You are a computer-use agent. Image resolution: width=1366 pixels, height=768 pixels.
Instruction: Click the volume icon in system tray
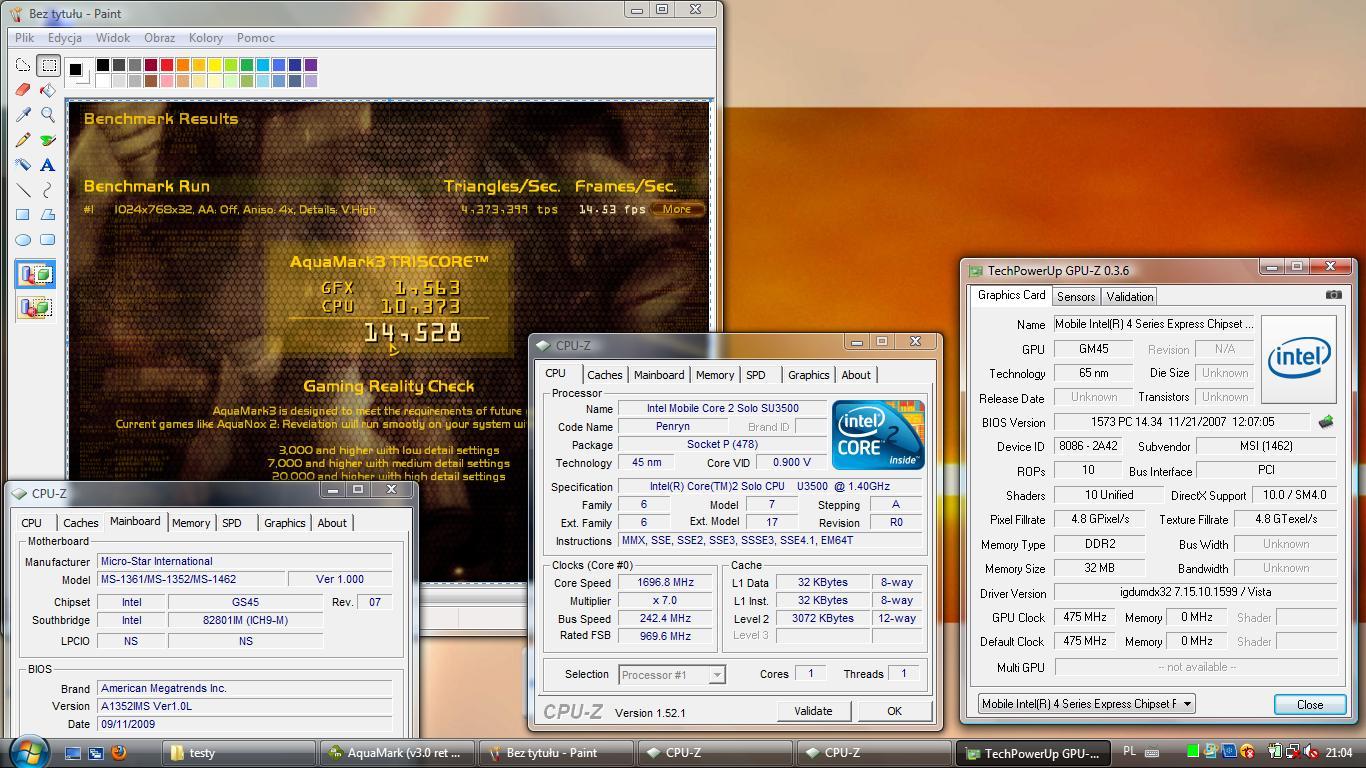tap(1311, 753)
